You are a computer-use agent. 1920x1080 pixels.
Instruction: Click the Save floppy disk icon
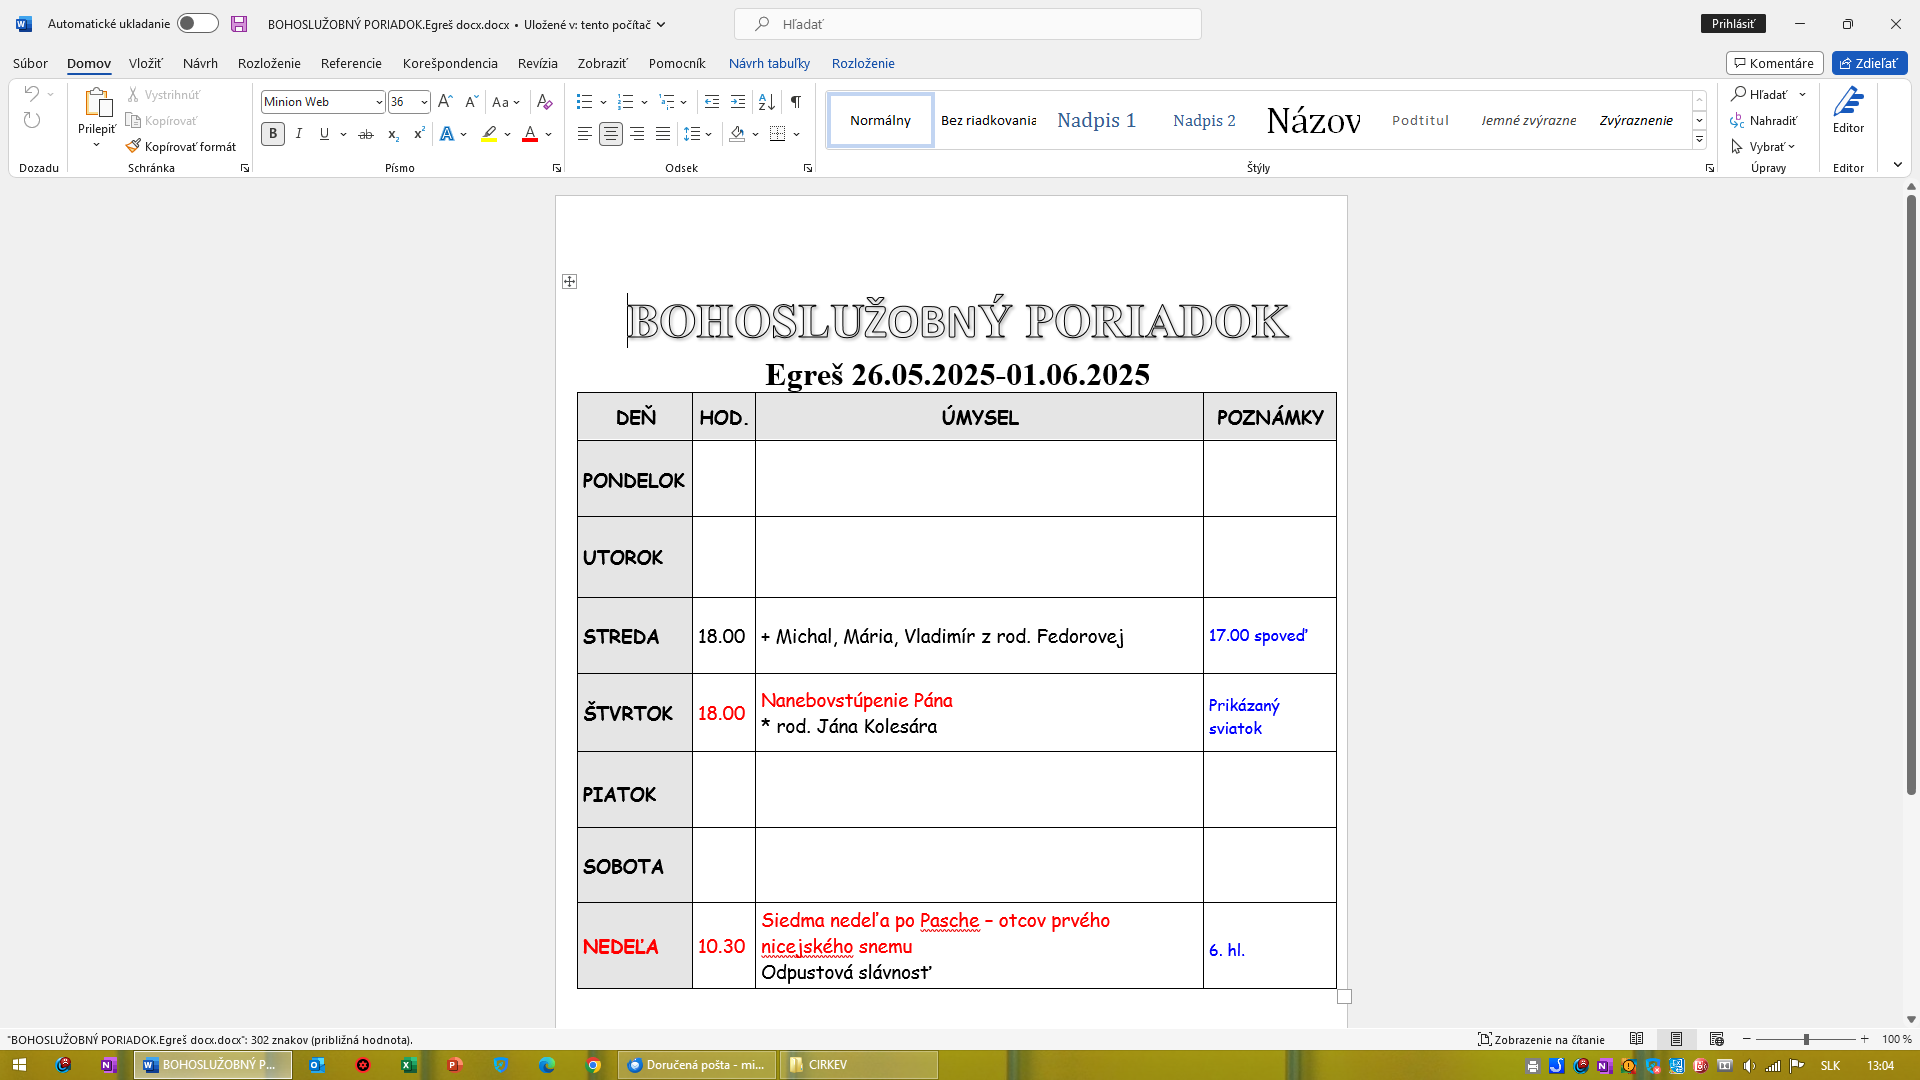click(x=239, y=24)
